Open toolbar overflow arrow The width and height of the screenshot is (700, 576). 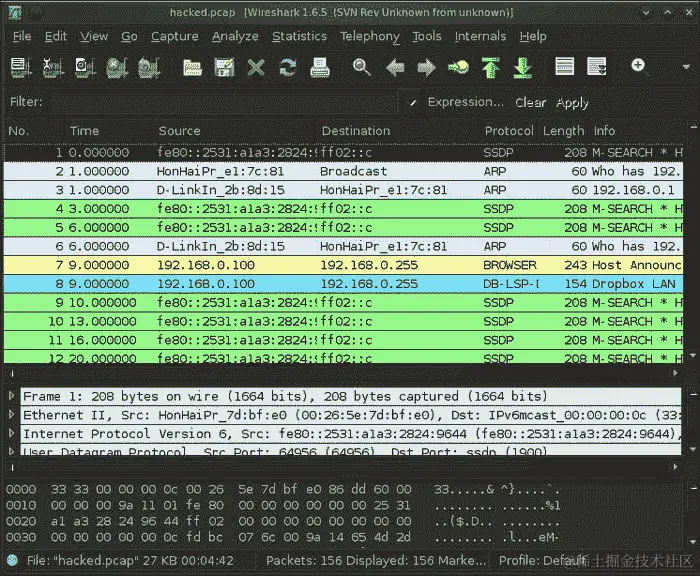(x=686, y=67)
